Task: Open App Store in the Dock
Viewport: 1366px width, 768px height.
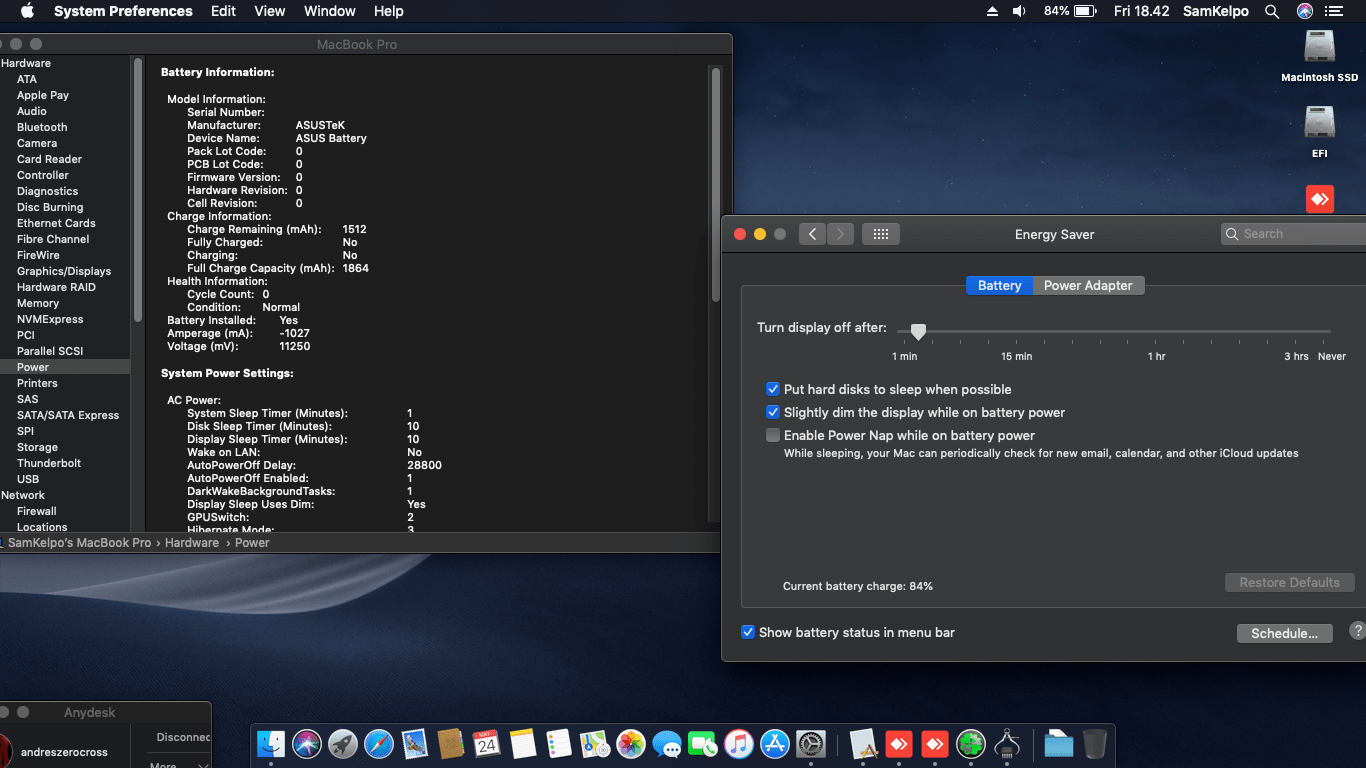Action: click(775, 743)
